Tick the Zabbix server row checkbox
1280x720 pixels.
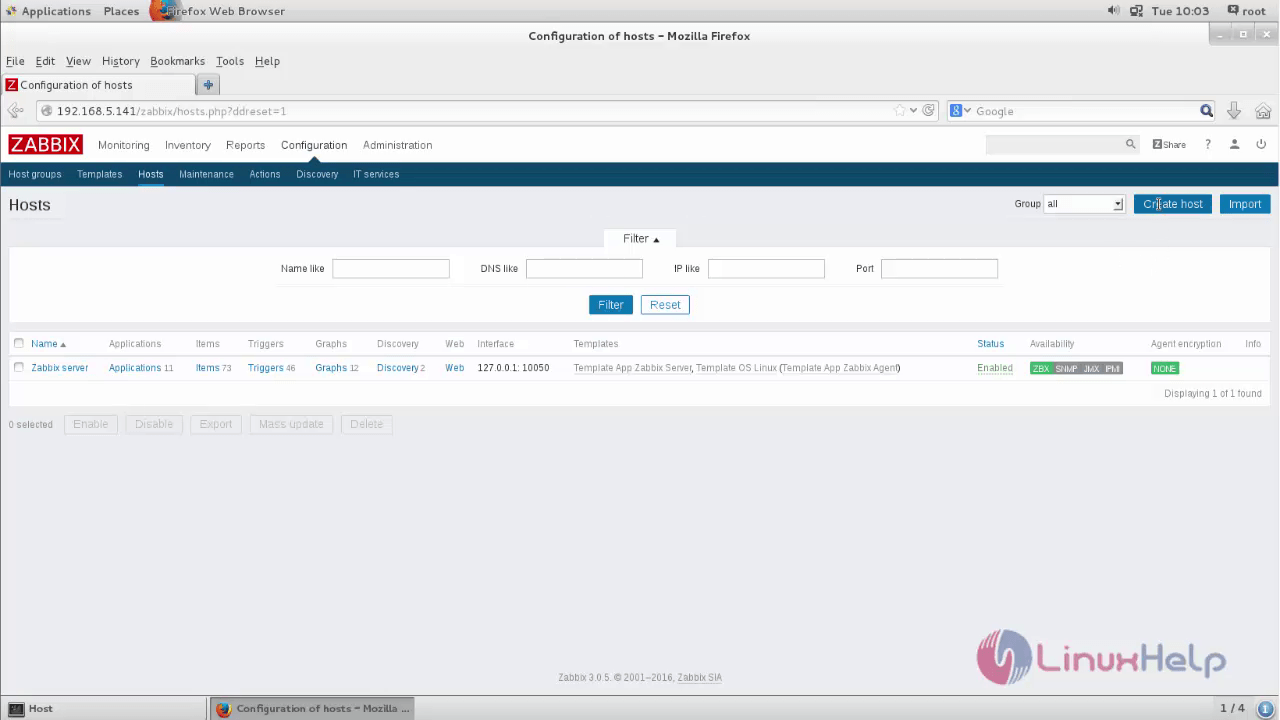click(18, 367)
